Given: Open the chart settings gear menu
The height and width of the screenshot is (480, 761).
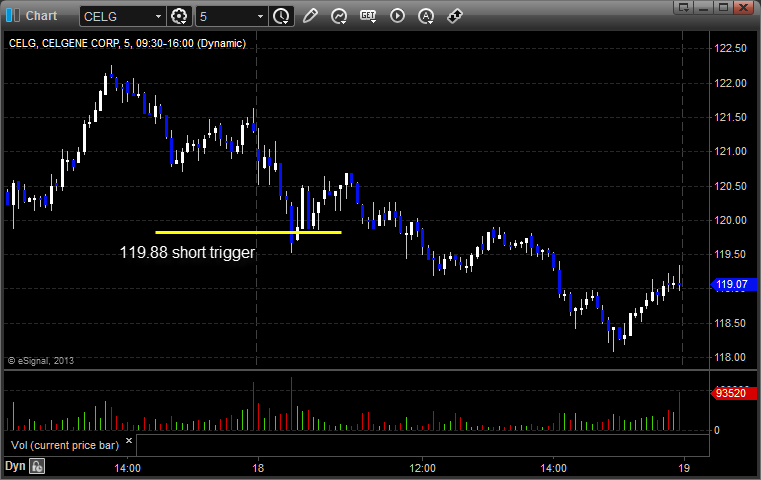Looking at the screenshot, I should point(179,17).
